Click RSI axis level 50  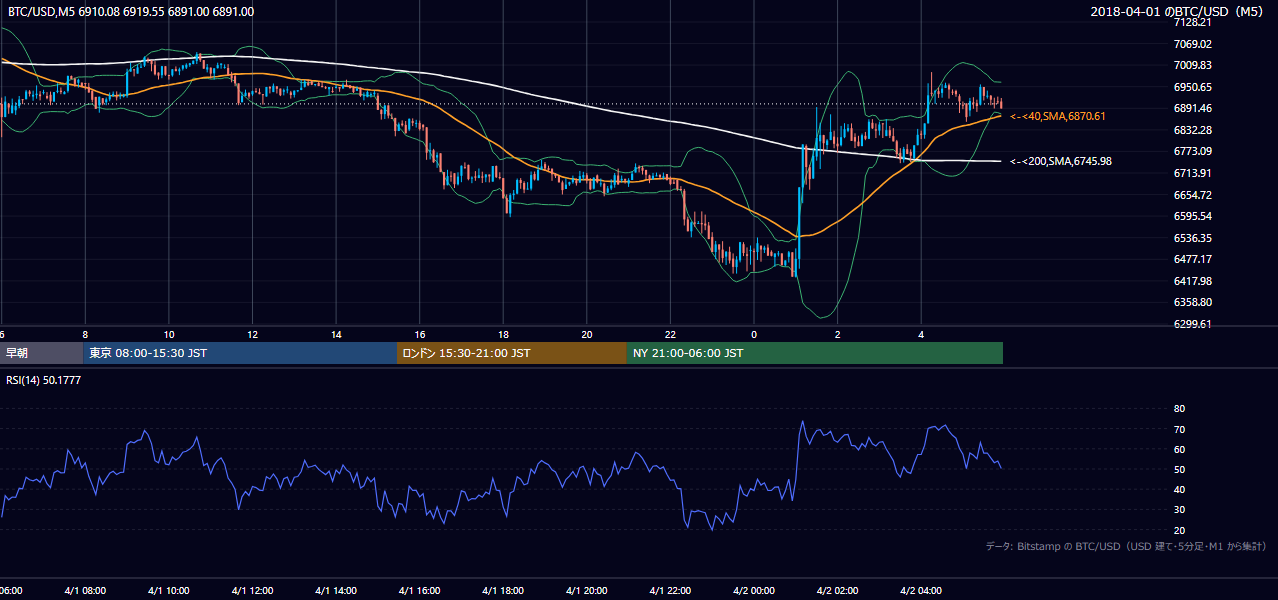(x=1179, y=469)
